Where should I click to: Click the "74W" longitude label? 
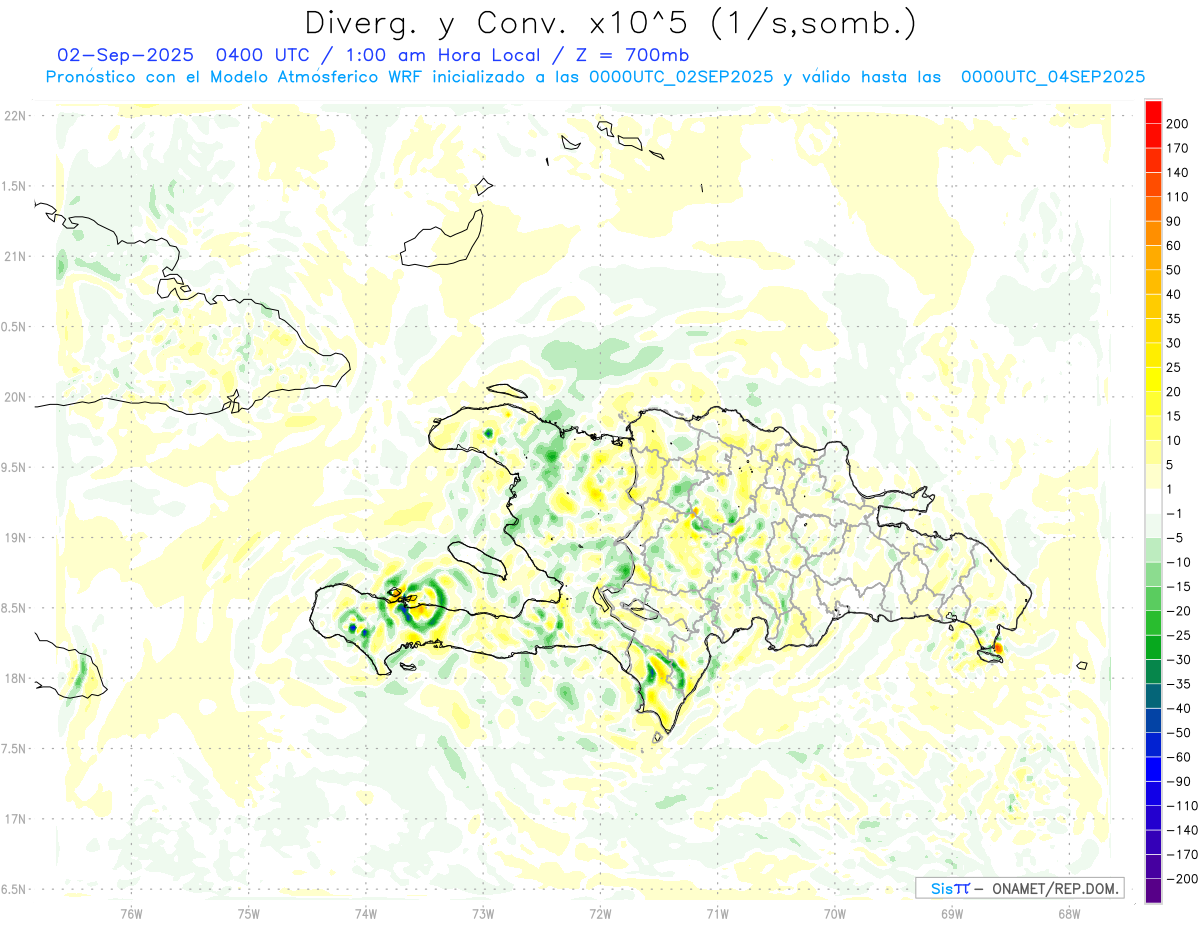point(366,913)
